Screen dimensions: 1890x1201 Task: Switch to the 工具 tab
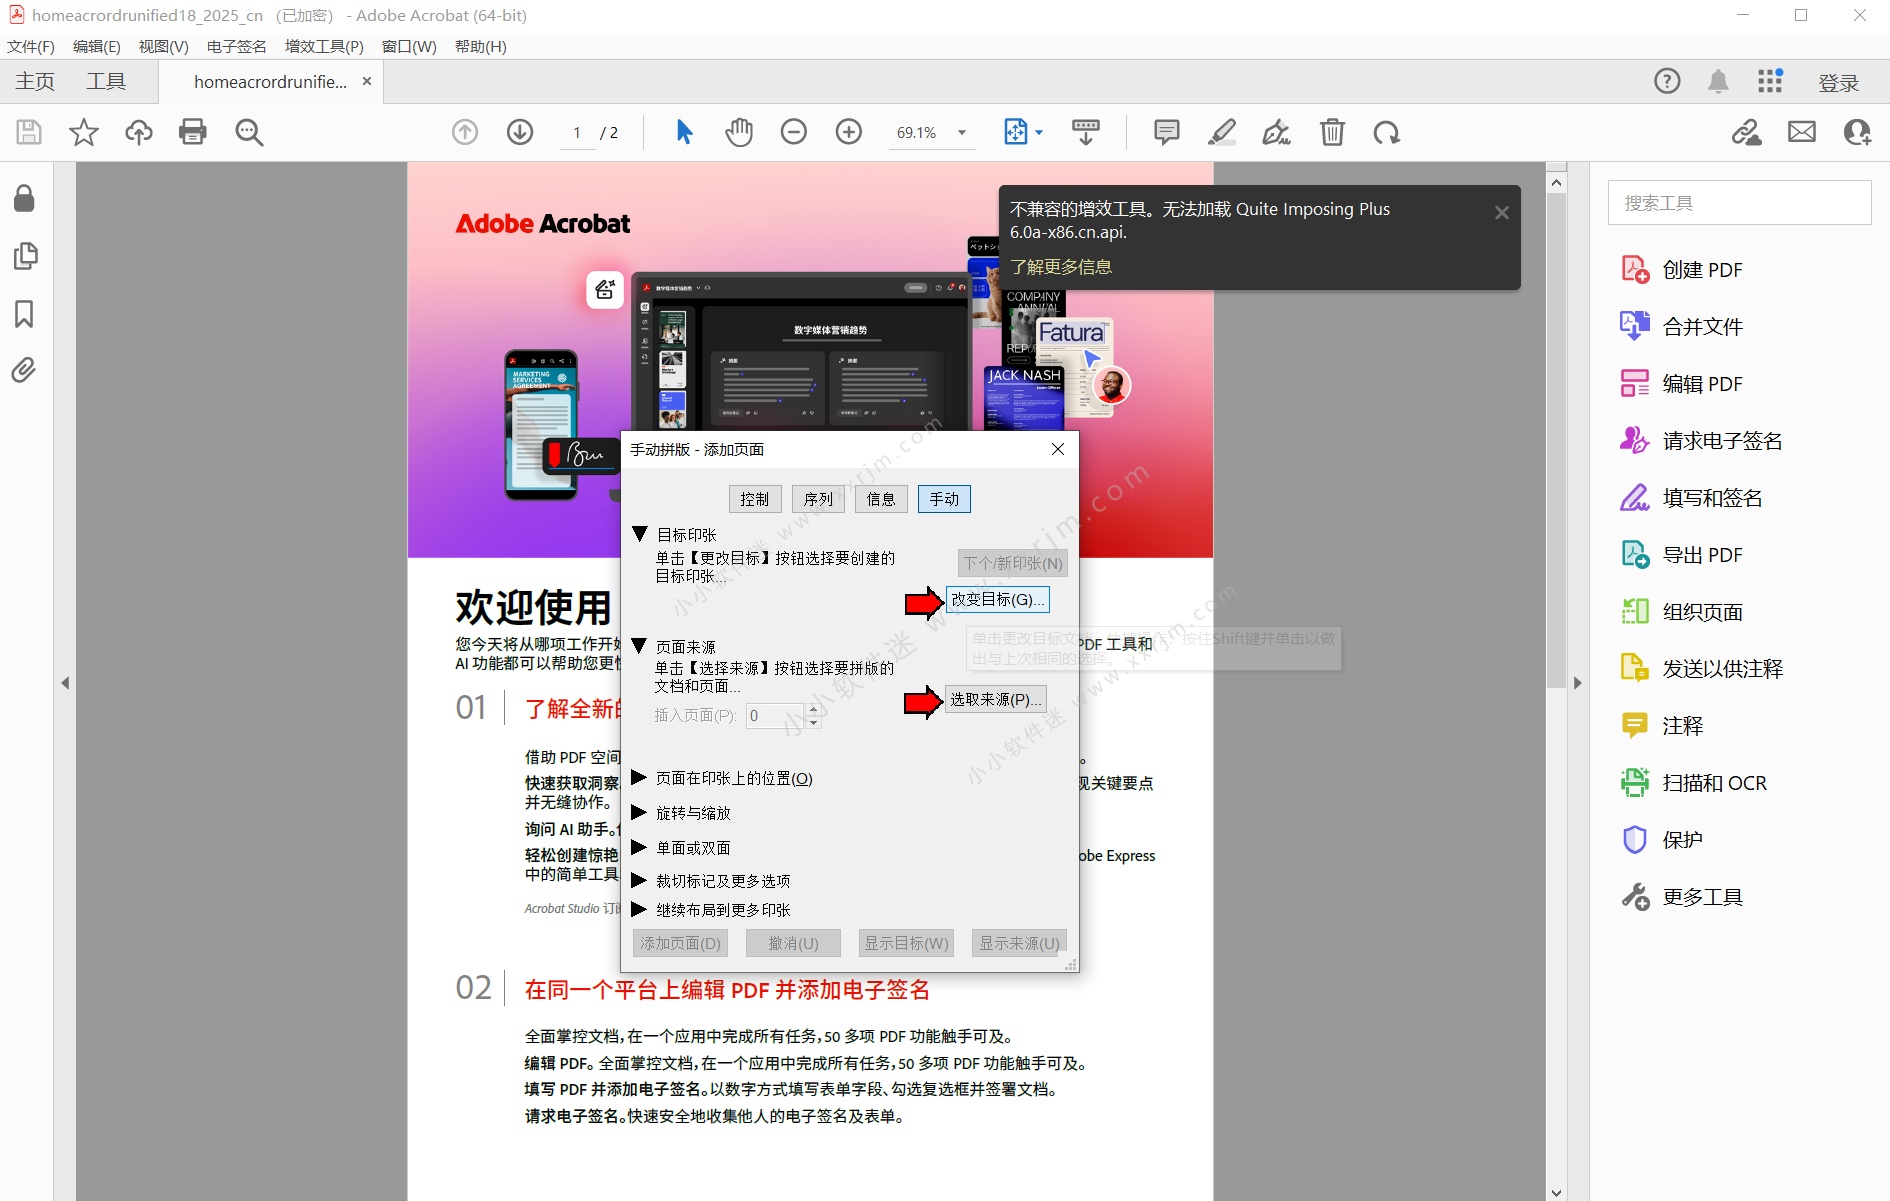point(106,82)
